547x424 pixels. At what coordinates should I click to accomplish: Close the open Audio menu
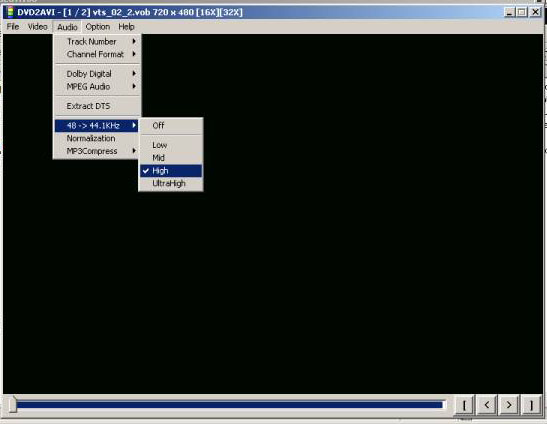[67, 27]
